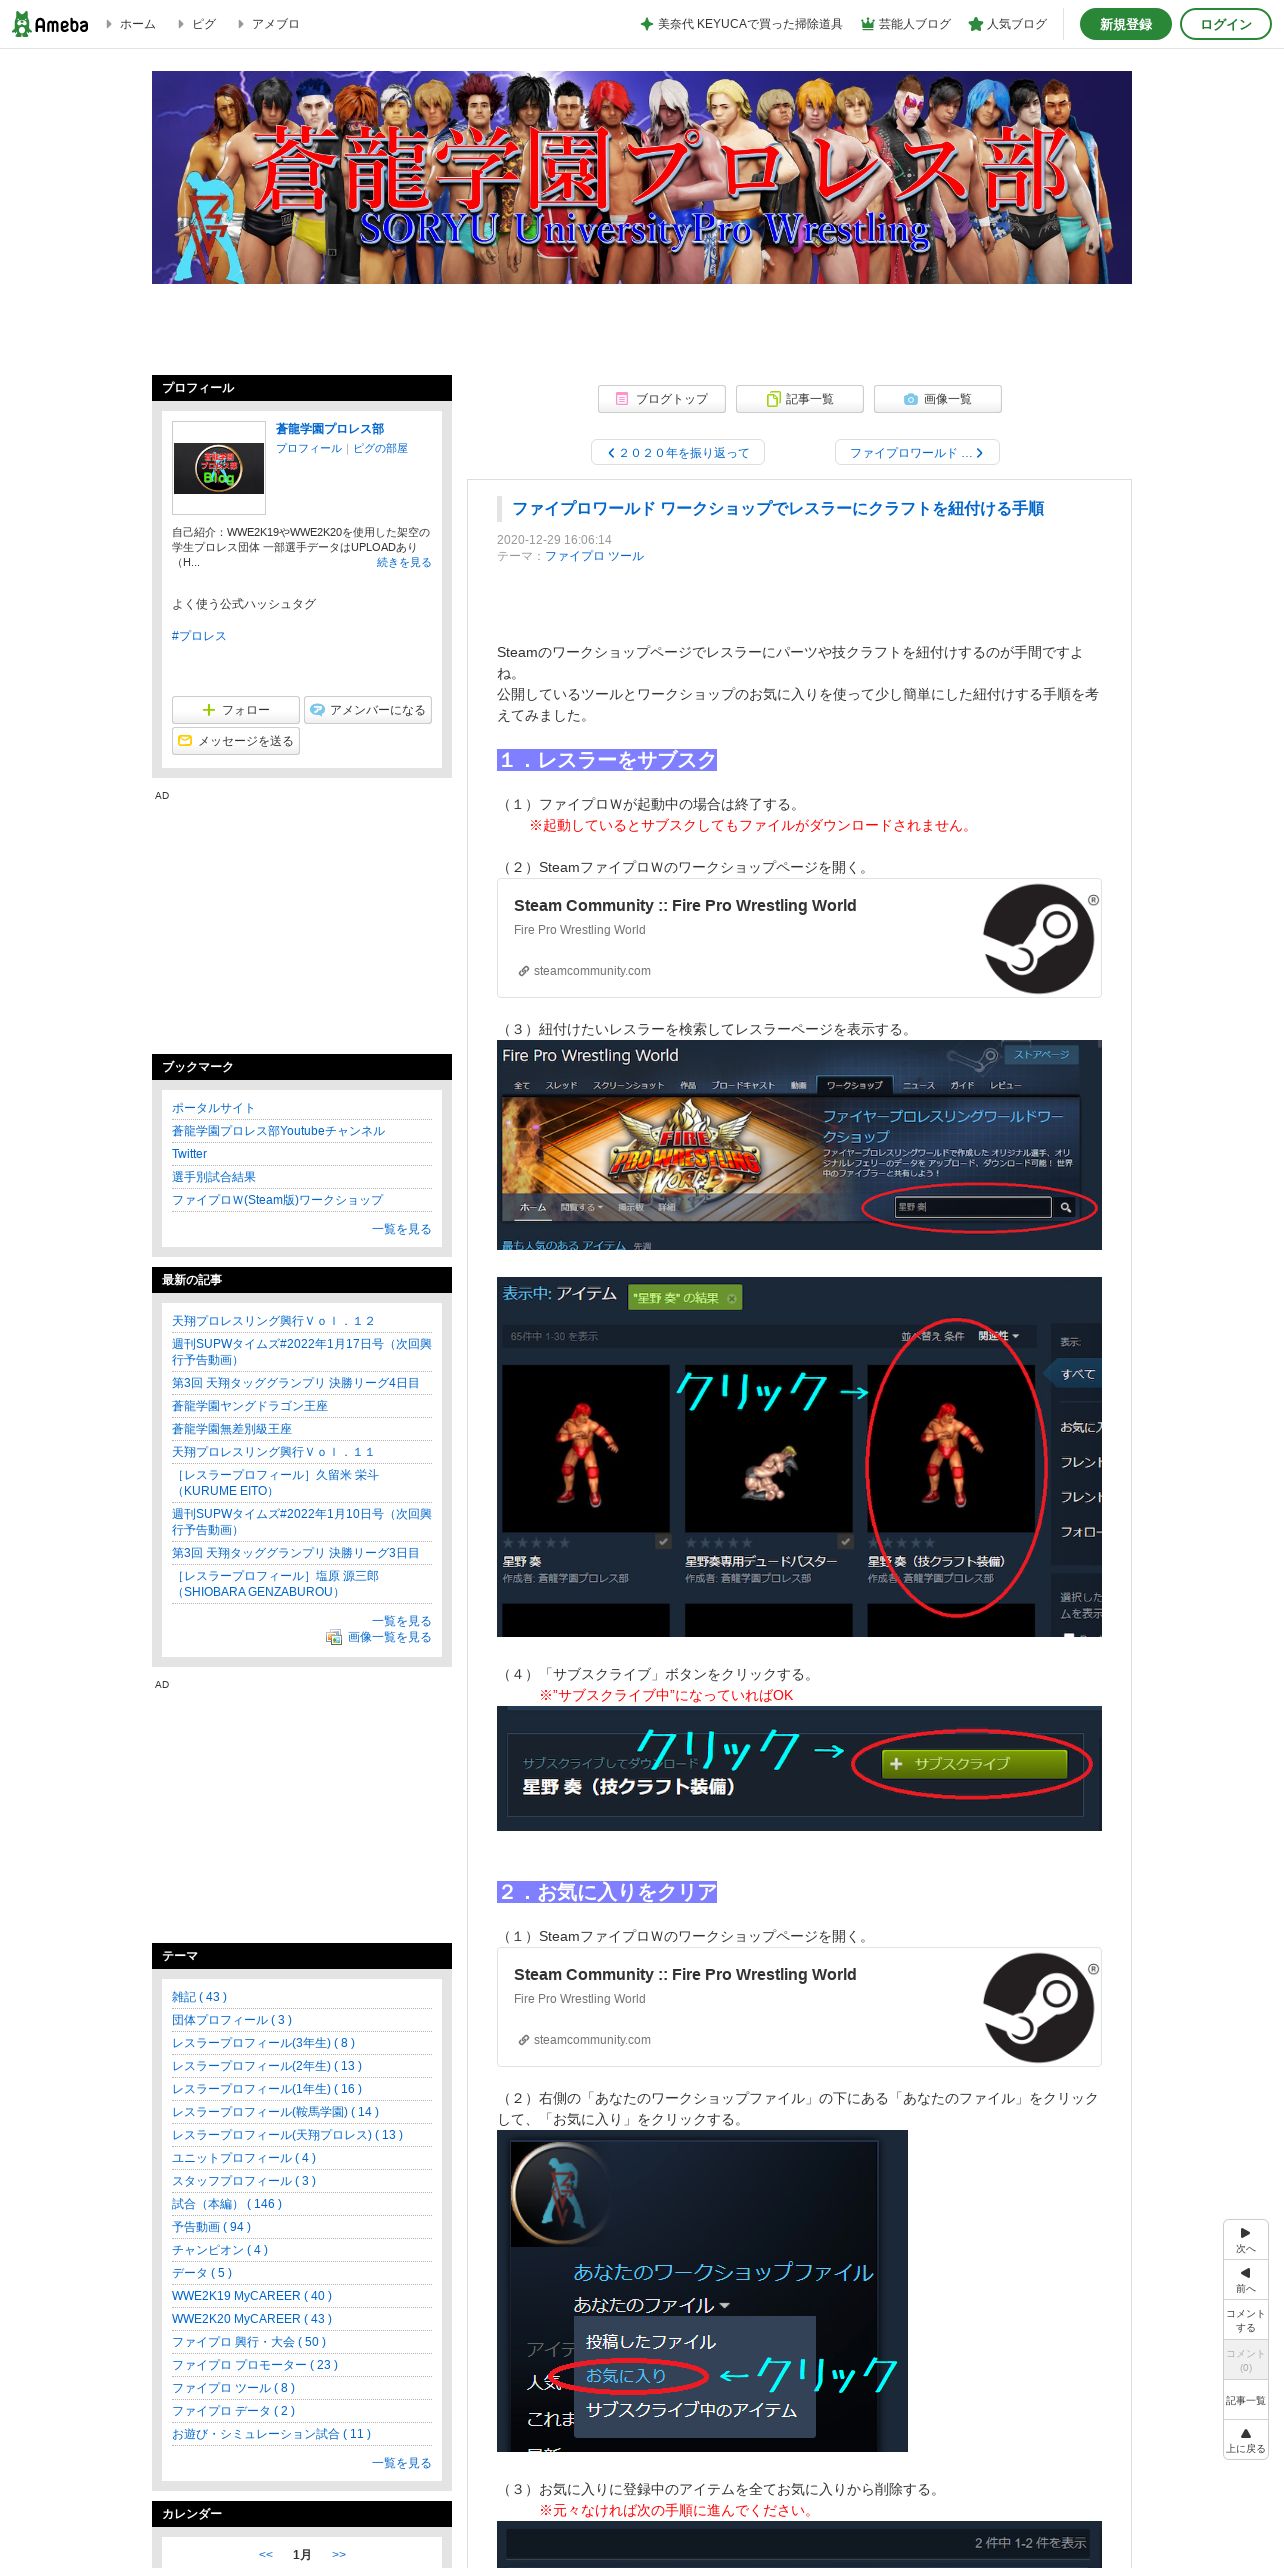1284x2568 pixels.
Task: Click アメンバーになる button
Action: click(368, 710)
